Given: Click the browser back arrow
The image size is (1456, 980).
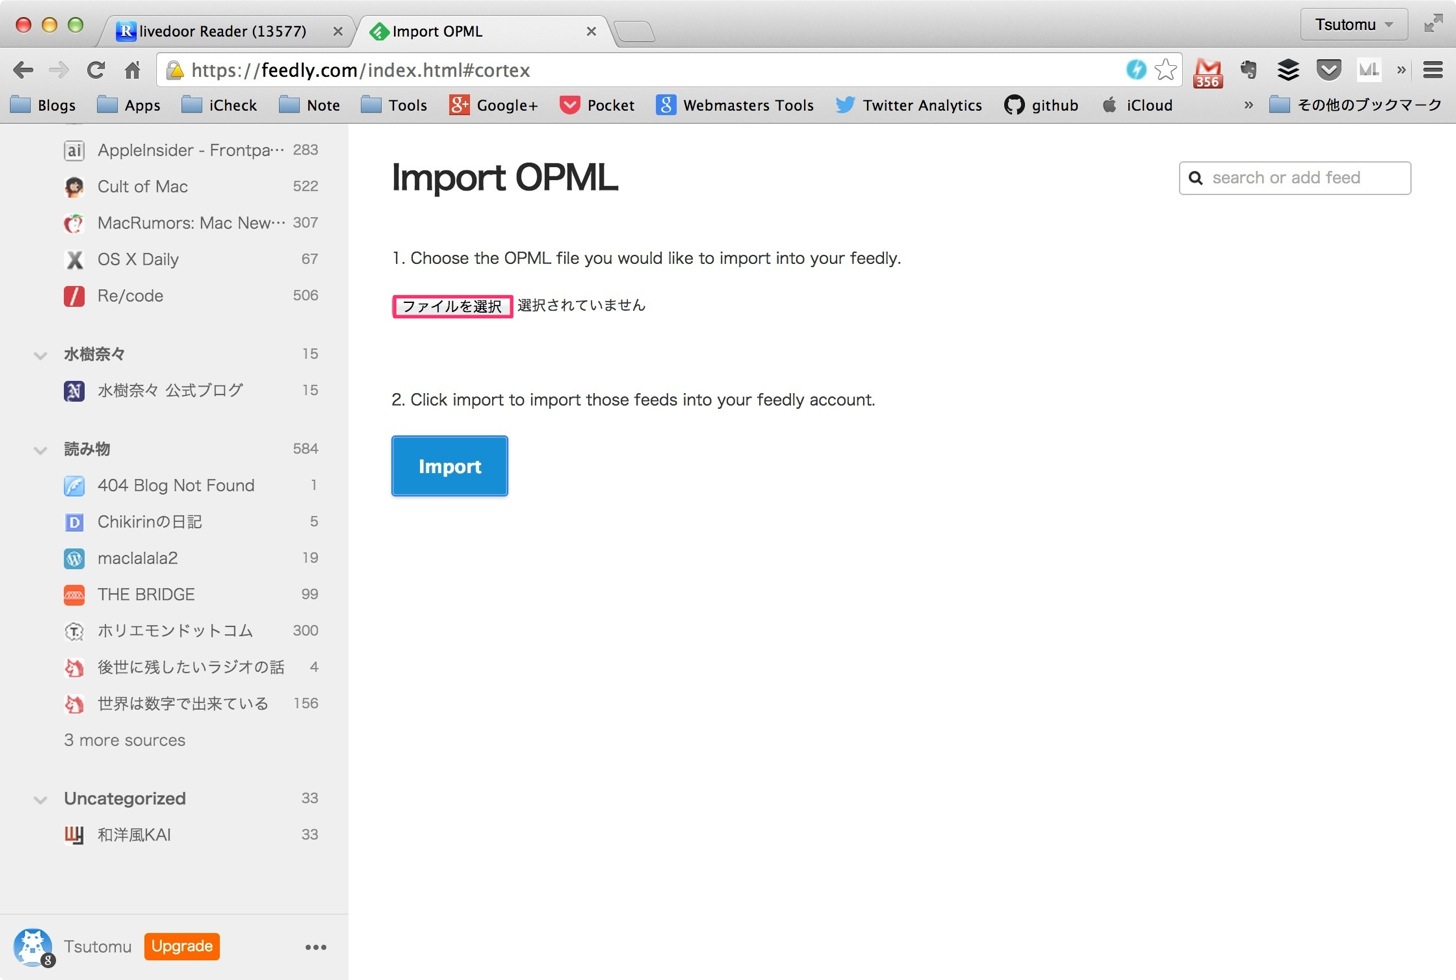Looking at the screenshot, I should pos(23,70).
